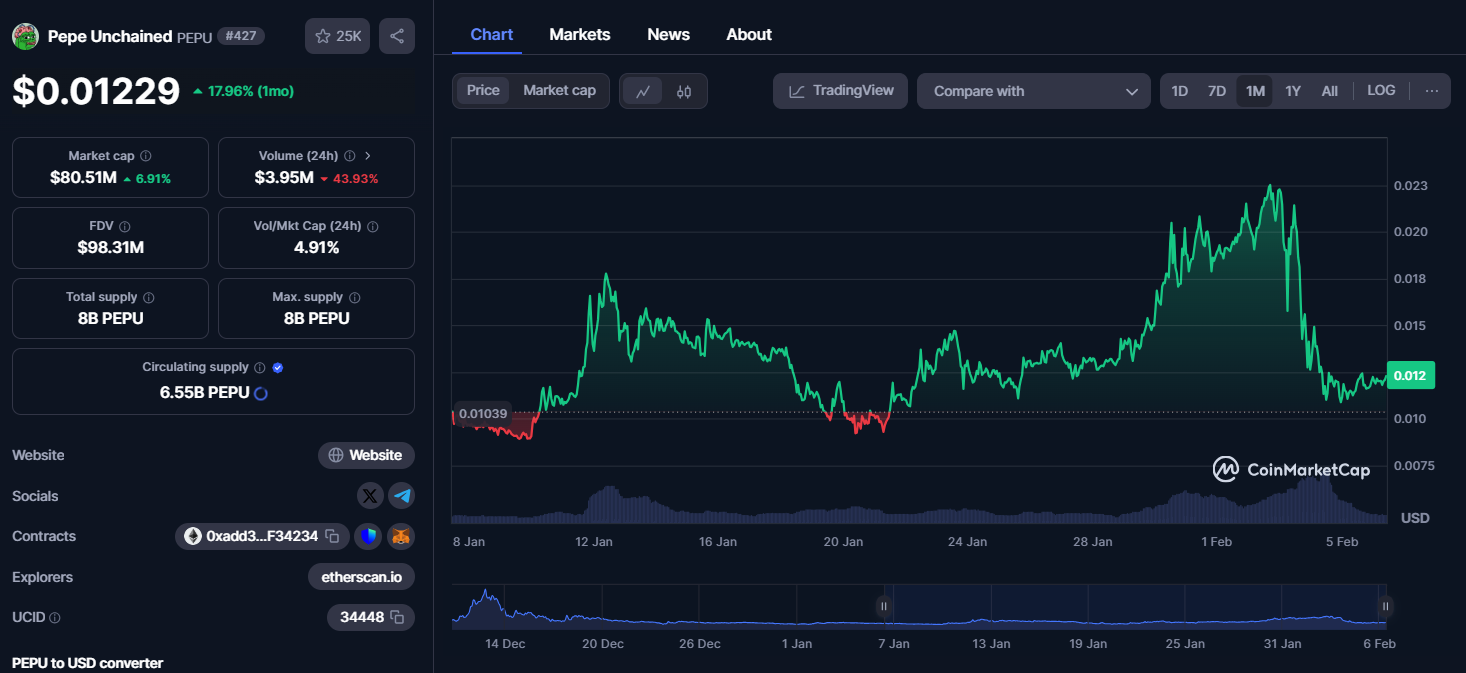Add PEPU to watchlist via star button
Image resolution: width=1466 pixels, height=673 pixels.
(x=338, y=36)
